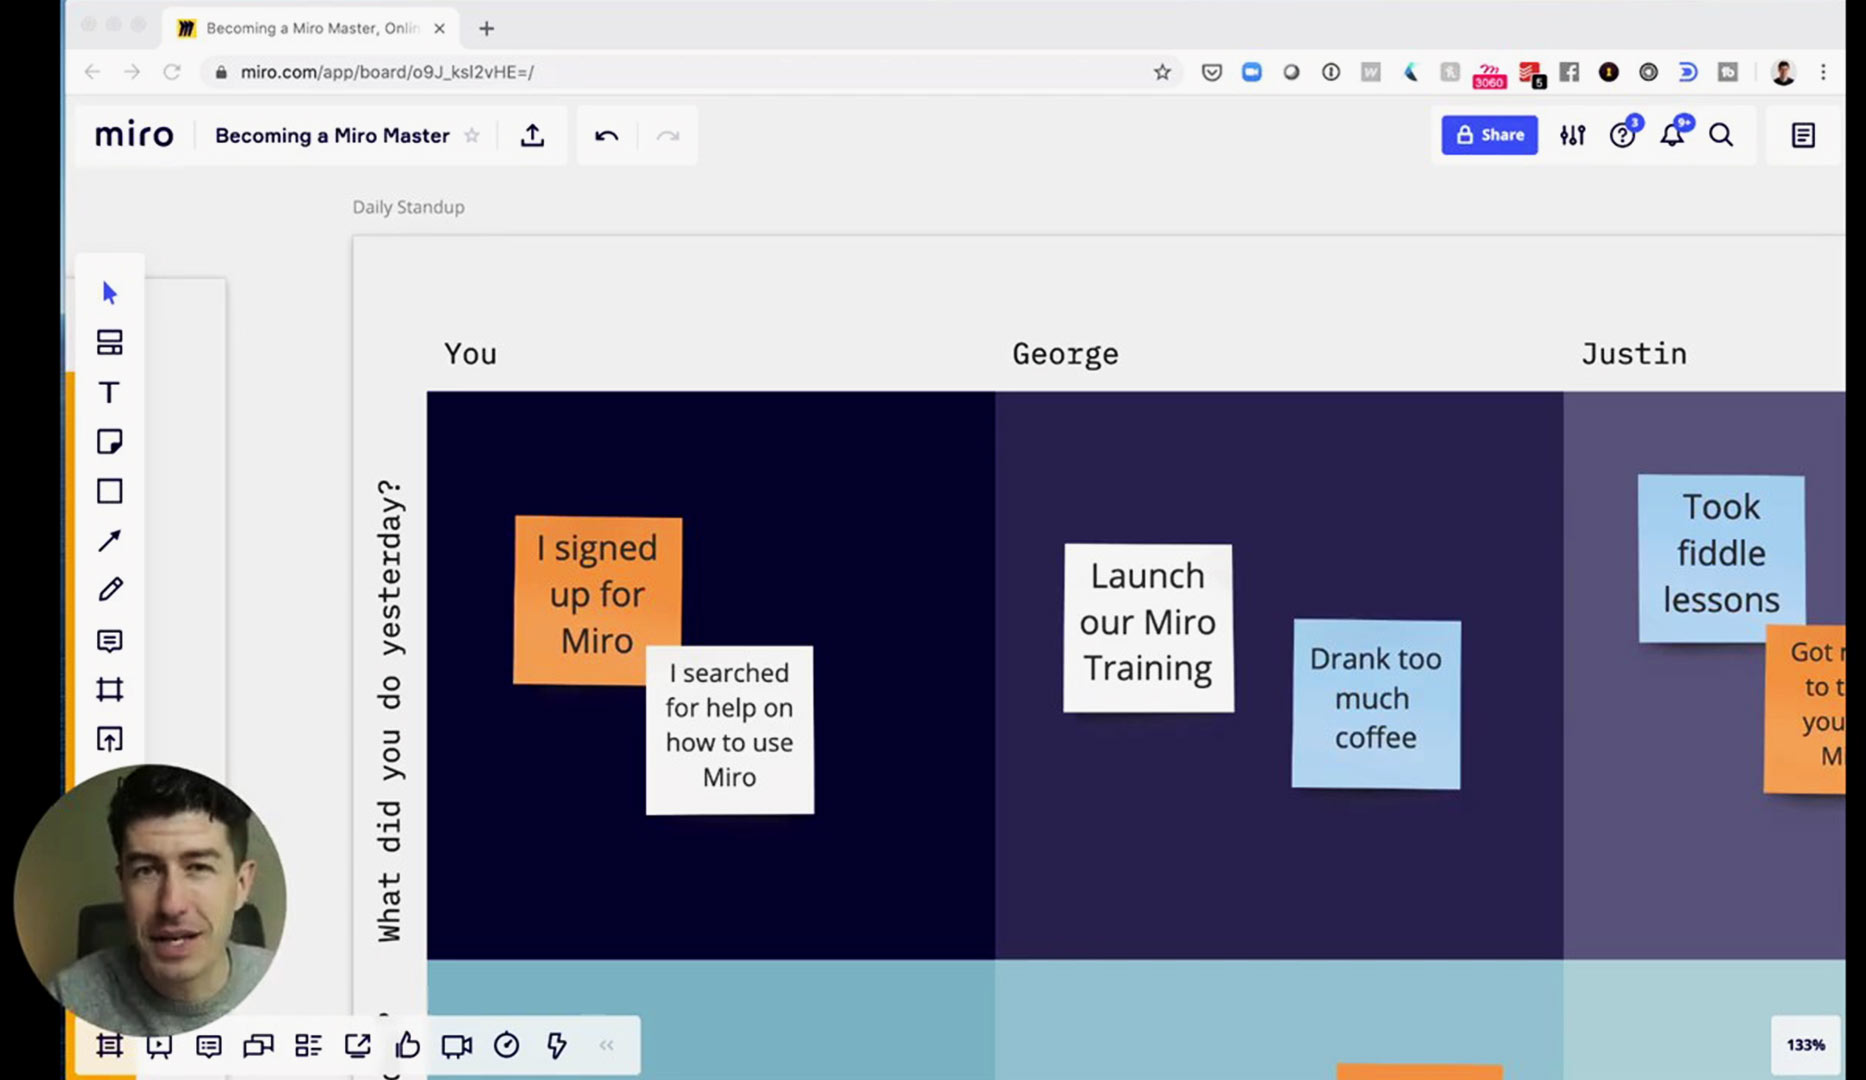
Task: Select the Frame tool in left toolbar
Action: click(x=110, y=689)
